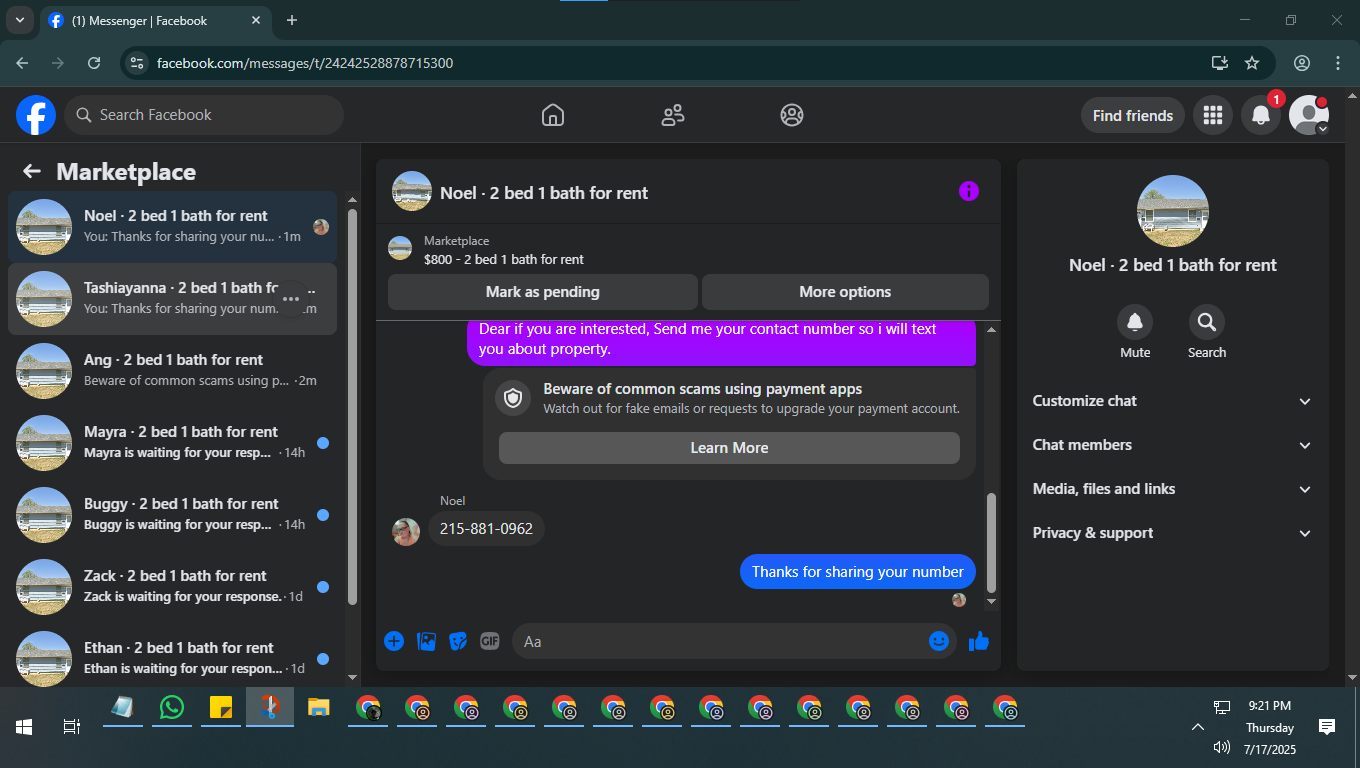Choose a GIF in composer
Image resolution: width=1360 pixels, height=768 pixels.
pos(489,641)
